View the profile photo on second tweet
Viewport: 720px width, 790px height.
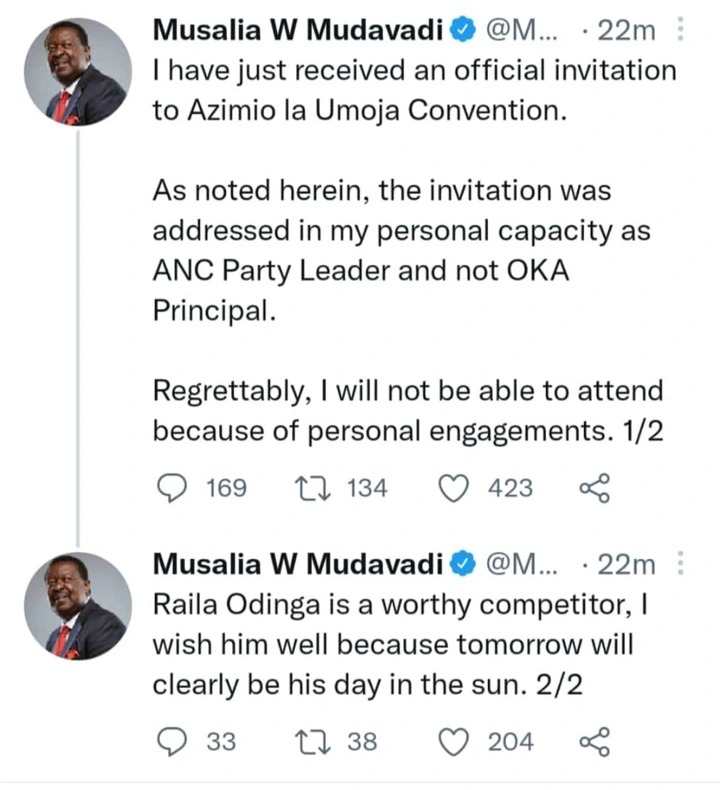click(x=78, y=606)
